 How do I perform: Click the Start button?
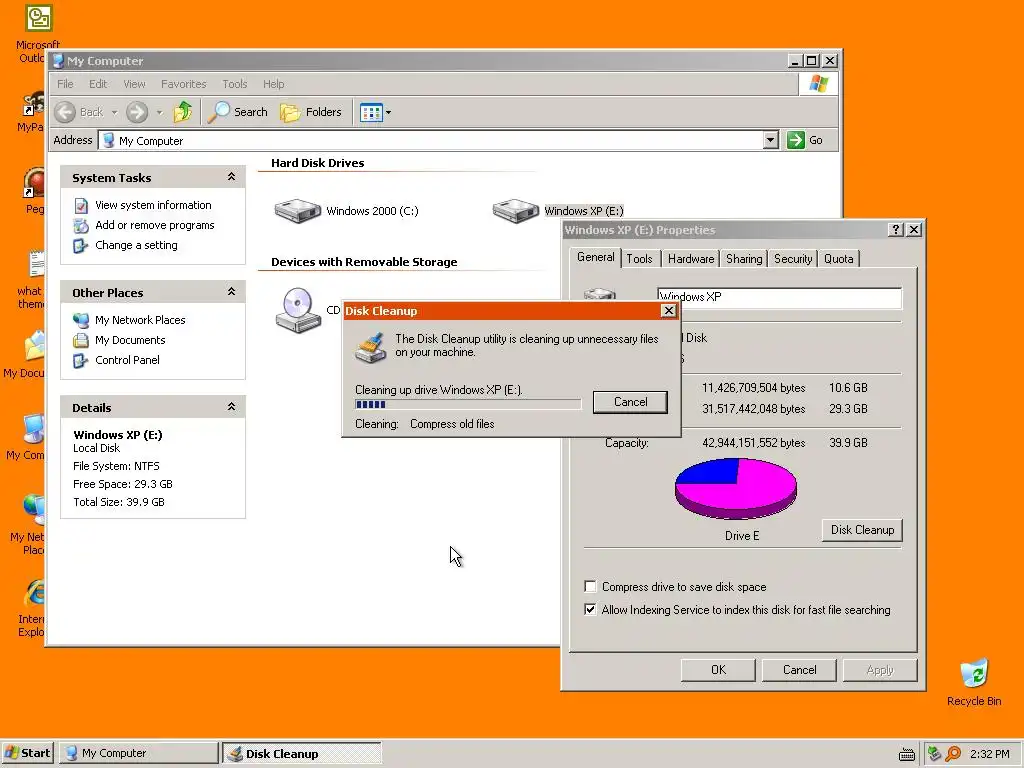click(x=27, y=753)
